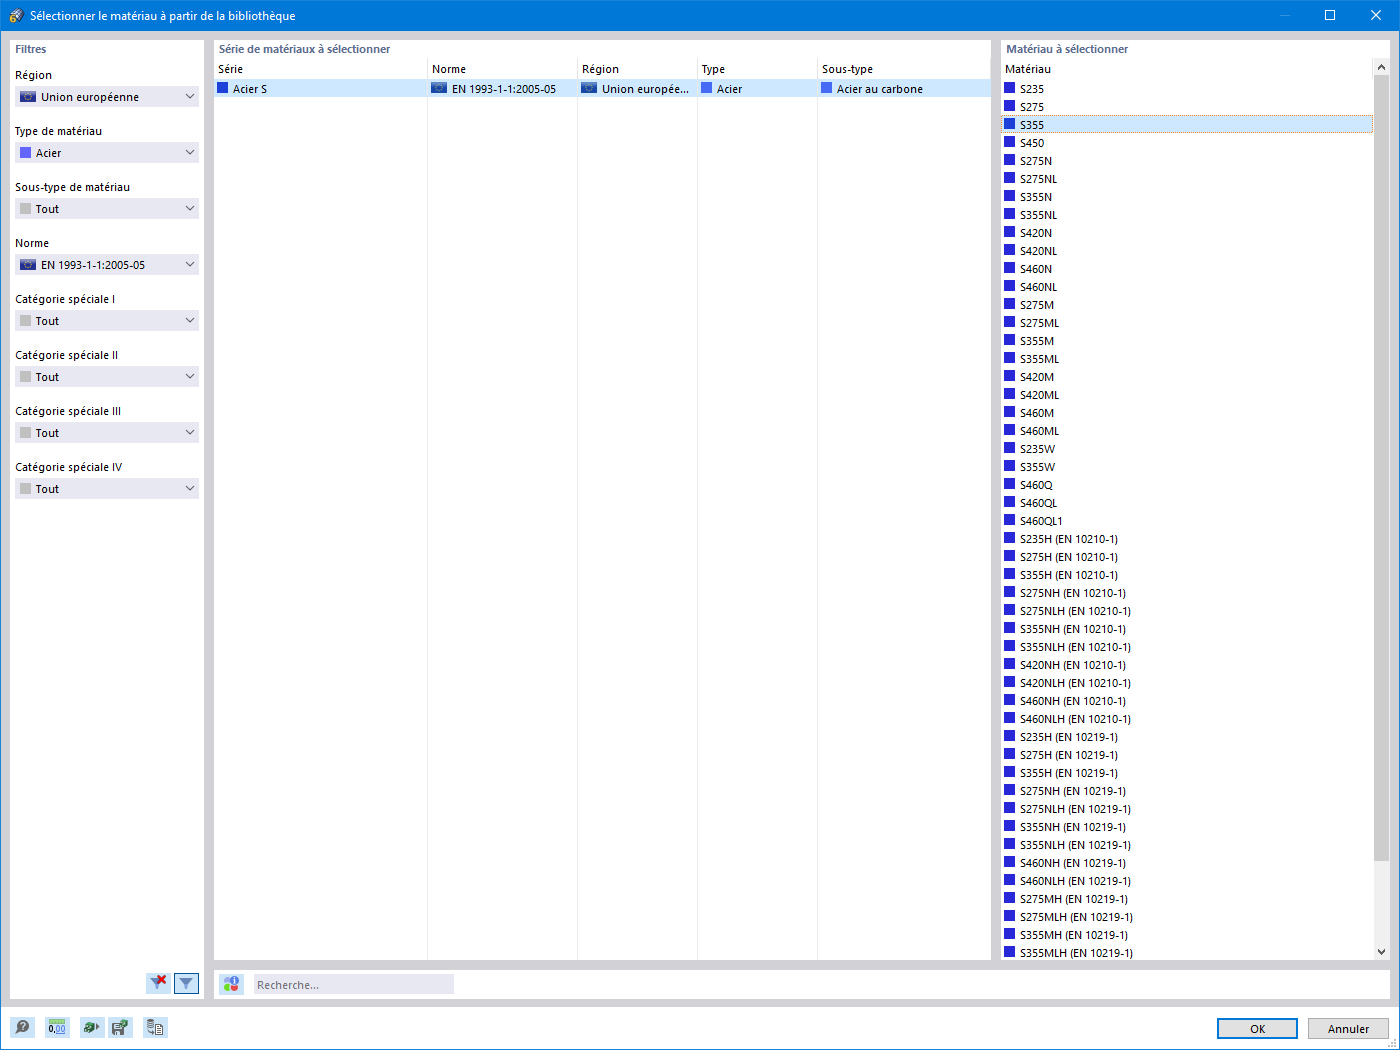The image size is (1400, 1050).
Task: Select material S355ML
Action: coord(1187,358)
